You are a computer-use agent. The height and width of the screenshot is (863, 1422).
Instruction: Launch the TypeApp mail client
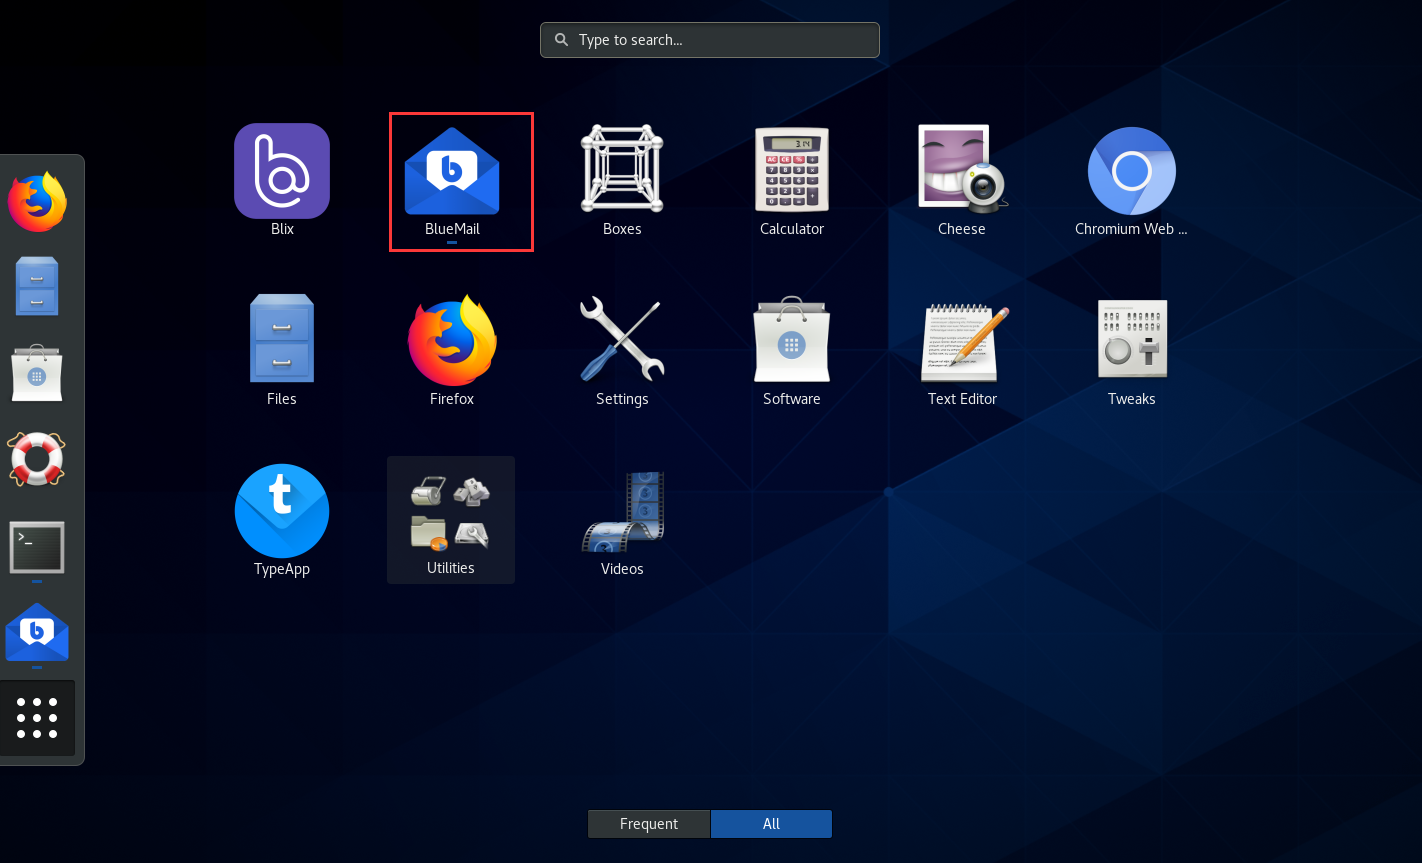(x=282, y=521)
